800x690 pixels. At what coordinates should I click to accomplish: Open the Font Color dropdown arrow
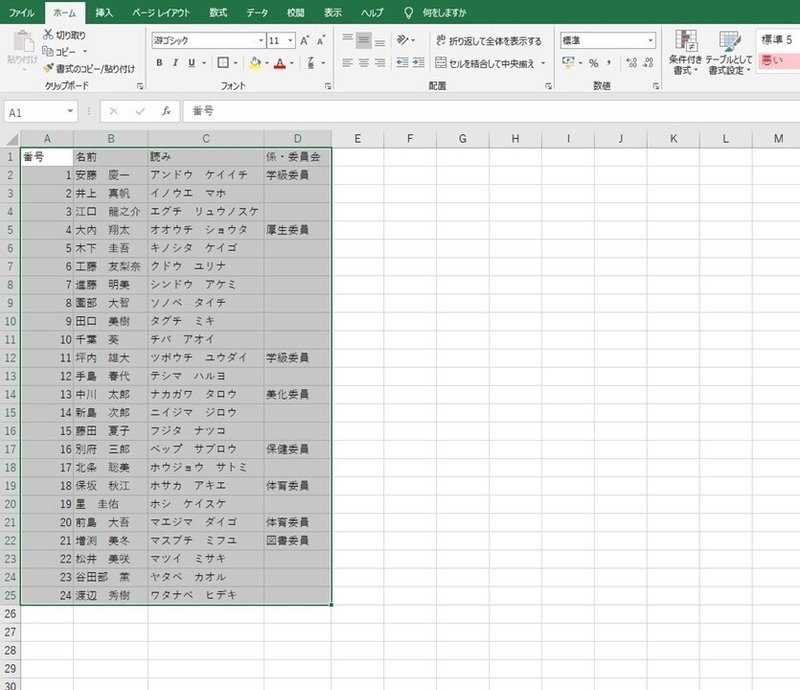(292, 63)
